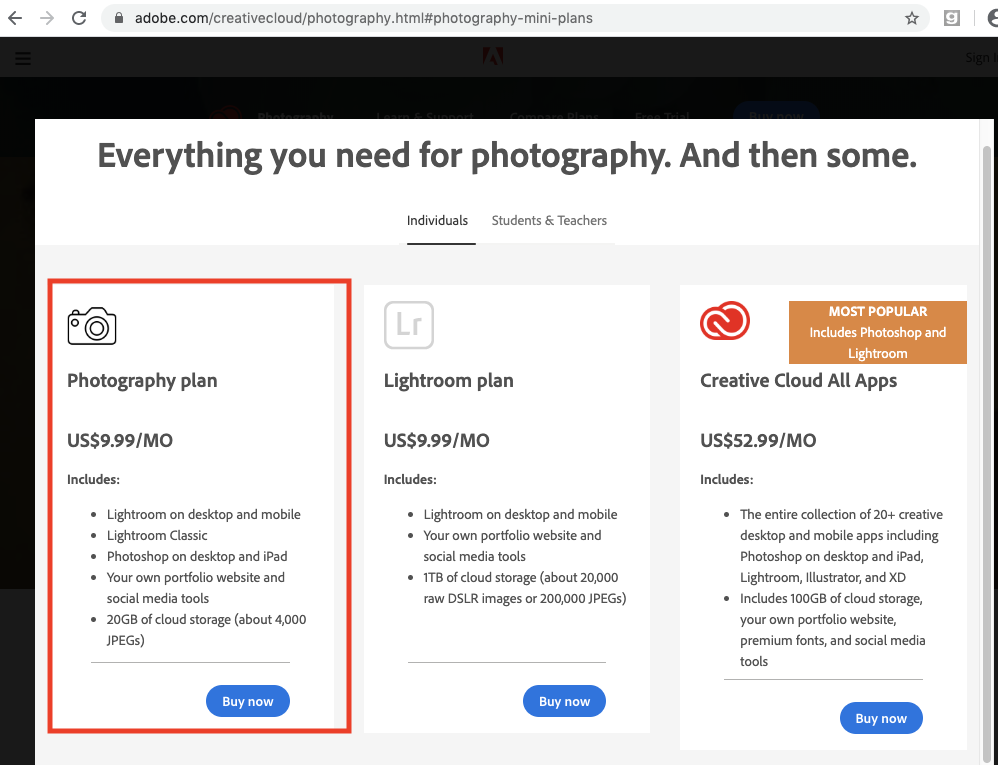The image size is (998, 765).
Task: Select the 'Photography plan' title
Action: [142, 381]
